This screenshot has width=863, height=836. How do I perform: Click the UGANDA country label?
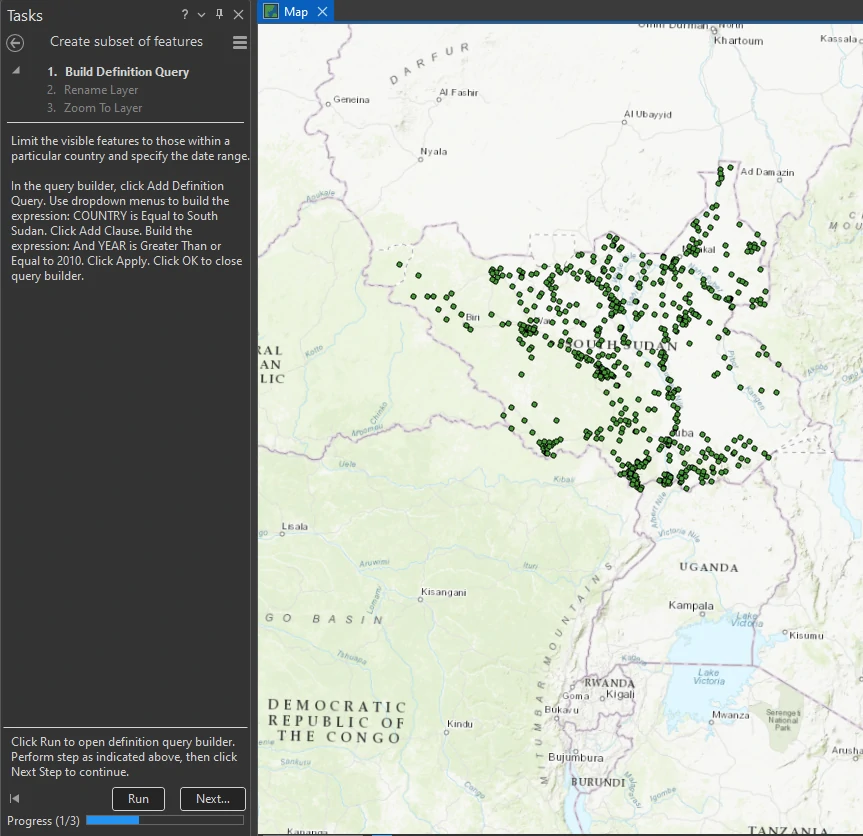point(709,567)
